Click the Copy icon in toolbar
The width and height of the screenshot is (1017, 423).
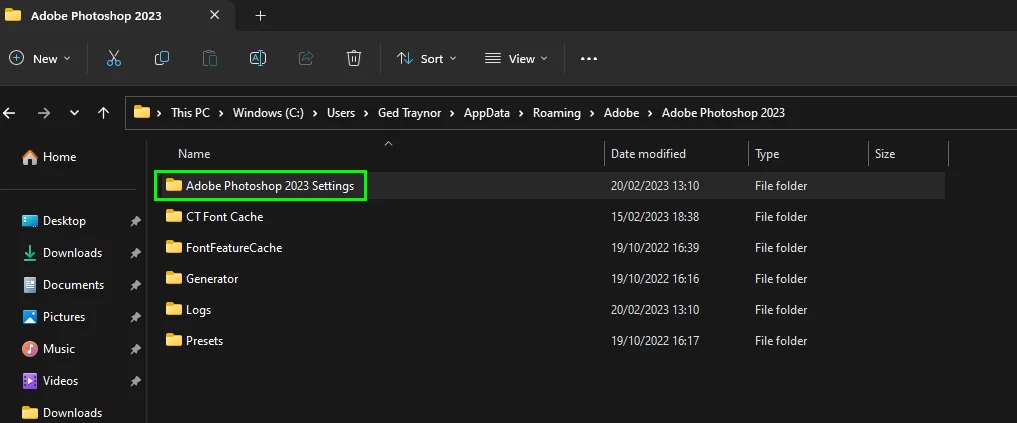[162, 58]
